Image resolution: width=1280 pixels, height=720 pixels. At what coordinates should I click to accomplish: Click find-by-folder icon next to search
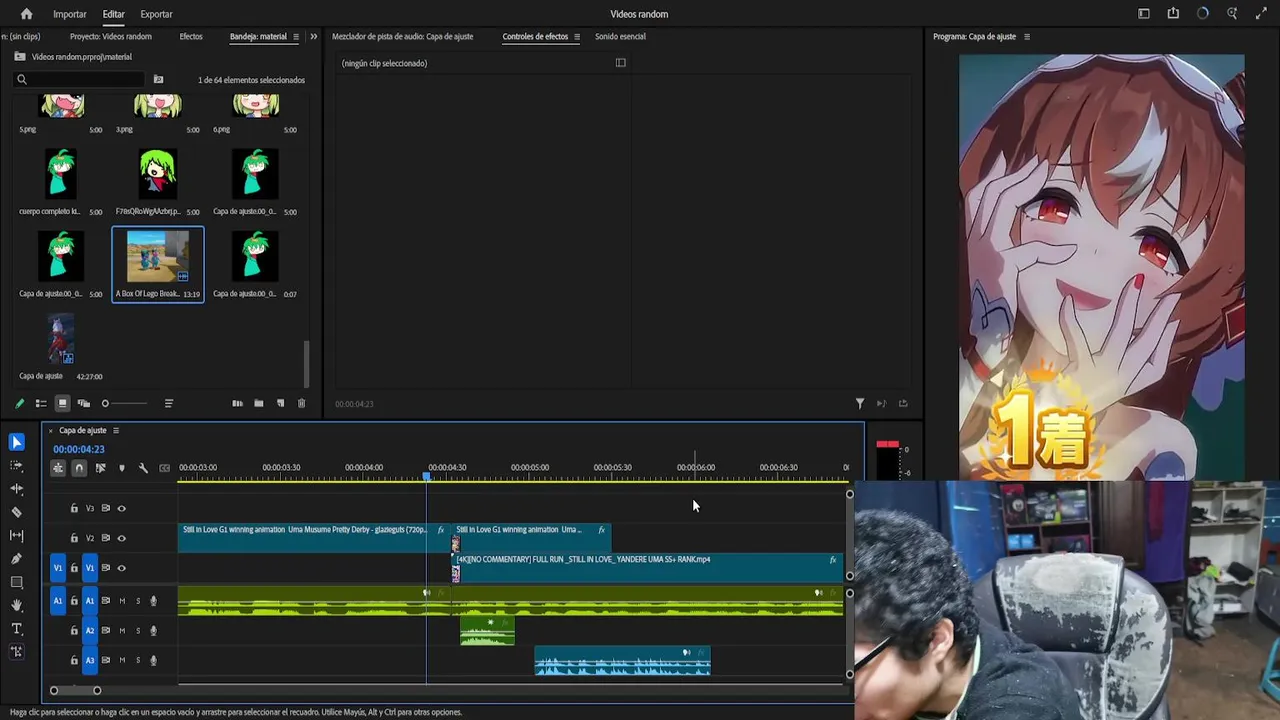(x=158, y=80)
